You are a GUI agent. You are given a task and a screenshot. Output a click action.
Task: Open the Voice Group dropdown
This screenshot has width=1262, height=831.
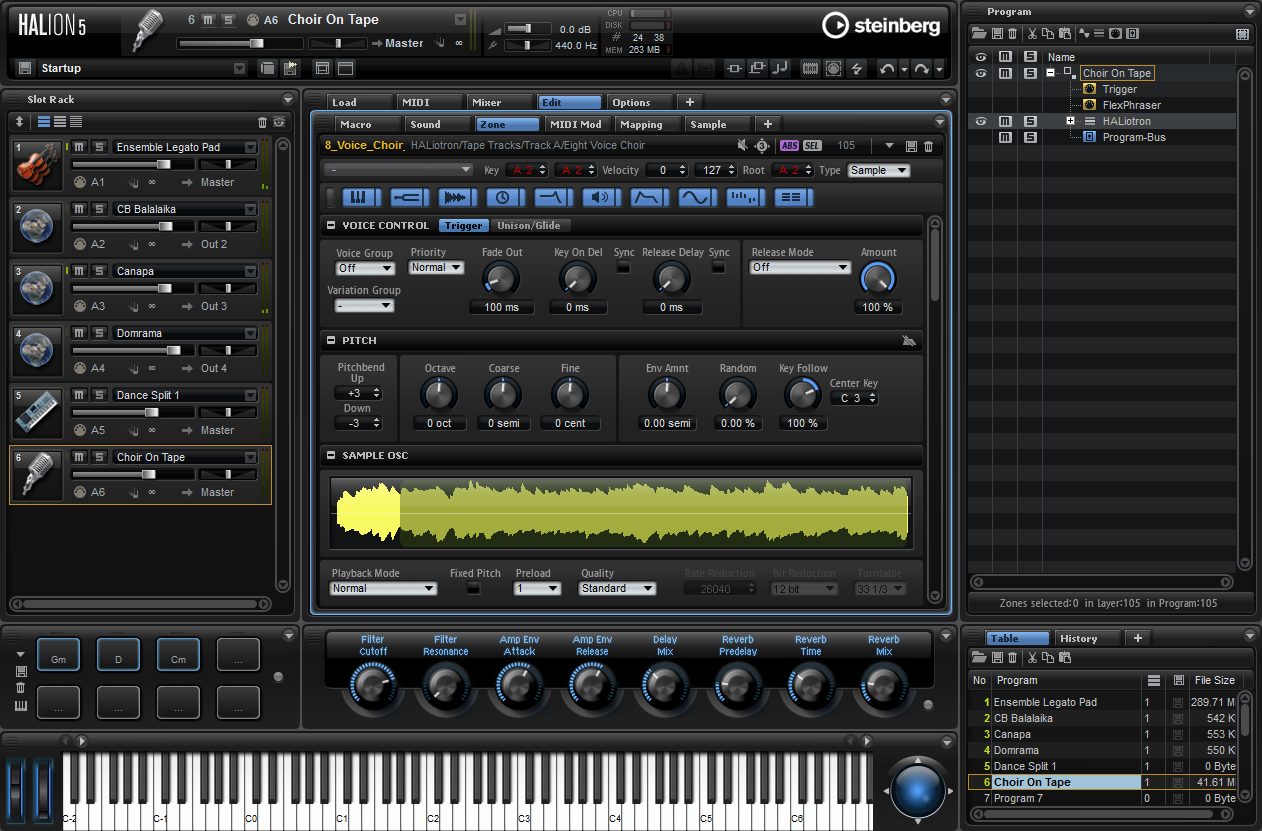(x=365, y=268)
